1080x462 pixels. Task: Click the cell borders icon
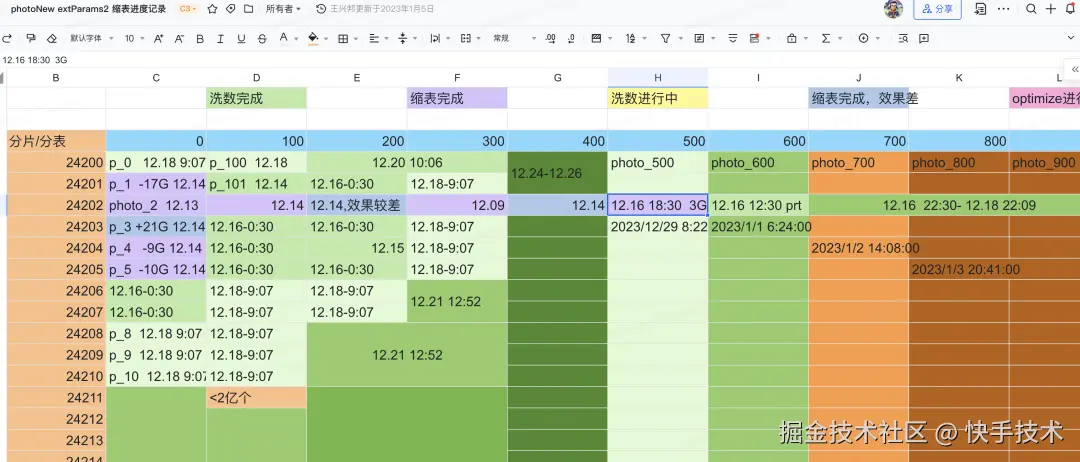tap(343, 39)
